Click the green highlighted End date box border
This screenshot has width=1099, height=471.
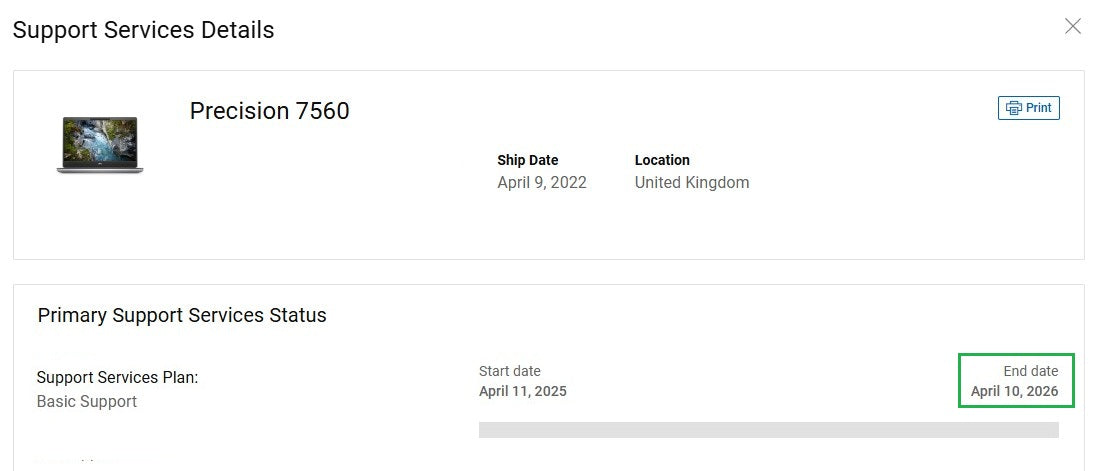click(960, 380)
